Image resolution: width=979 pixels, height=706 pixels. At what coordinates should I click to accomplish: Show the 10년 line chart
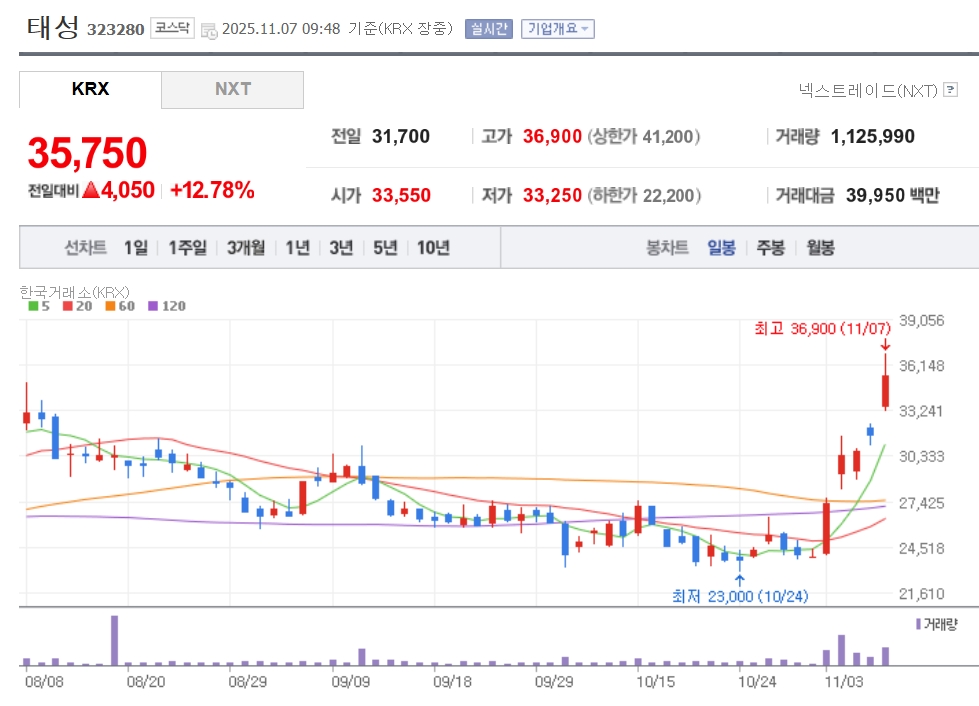pyautogui.click(x=433, y=248)
